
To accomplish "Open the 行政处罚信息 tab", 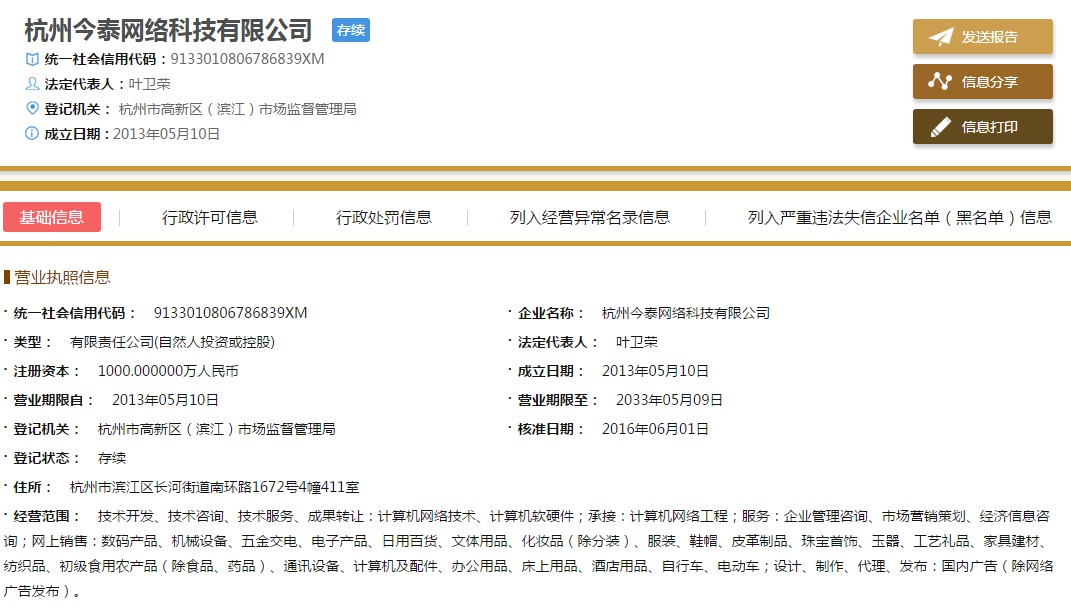I will pos(384,217).
